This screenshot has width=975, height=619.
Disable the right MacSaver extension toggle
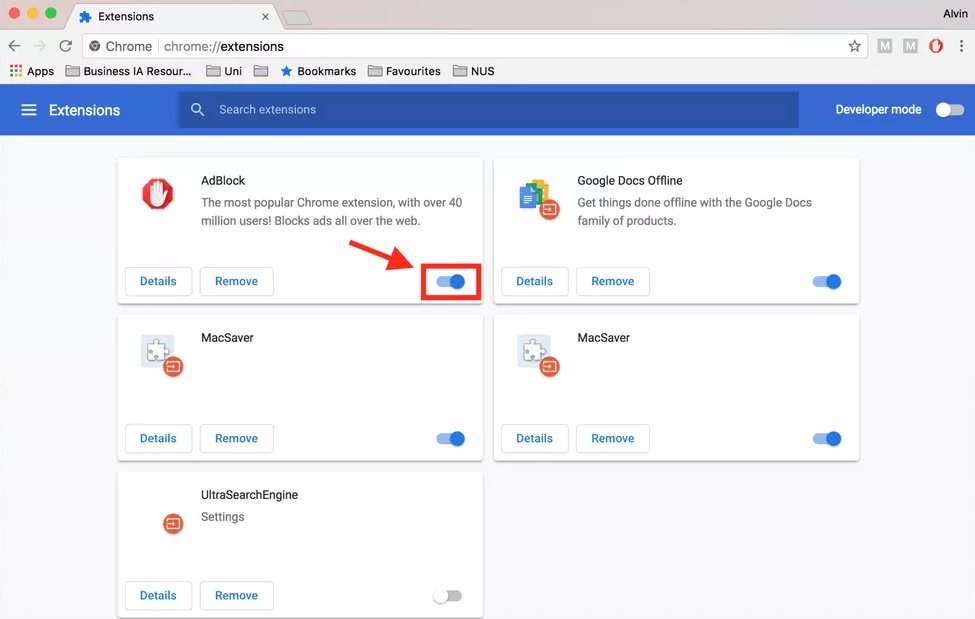[827, 439]
